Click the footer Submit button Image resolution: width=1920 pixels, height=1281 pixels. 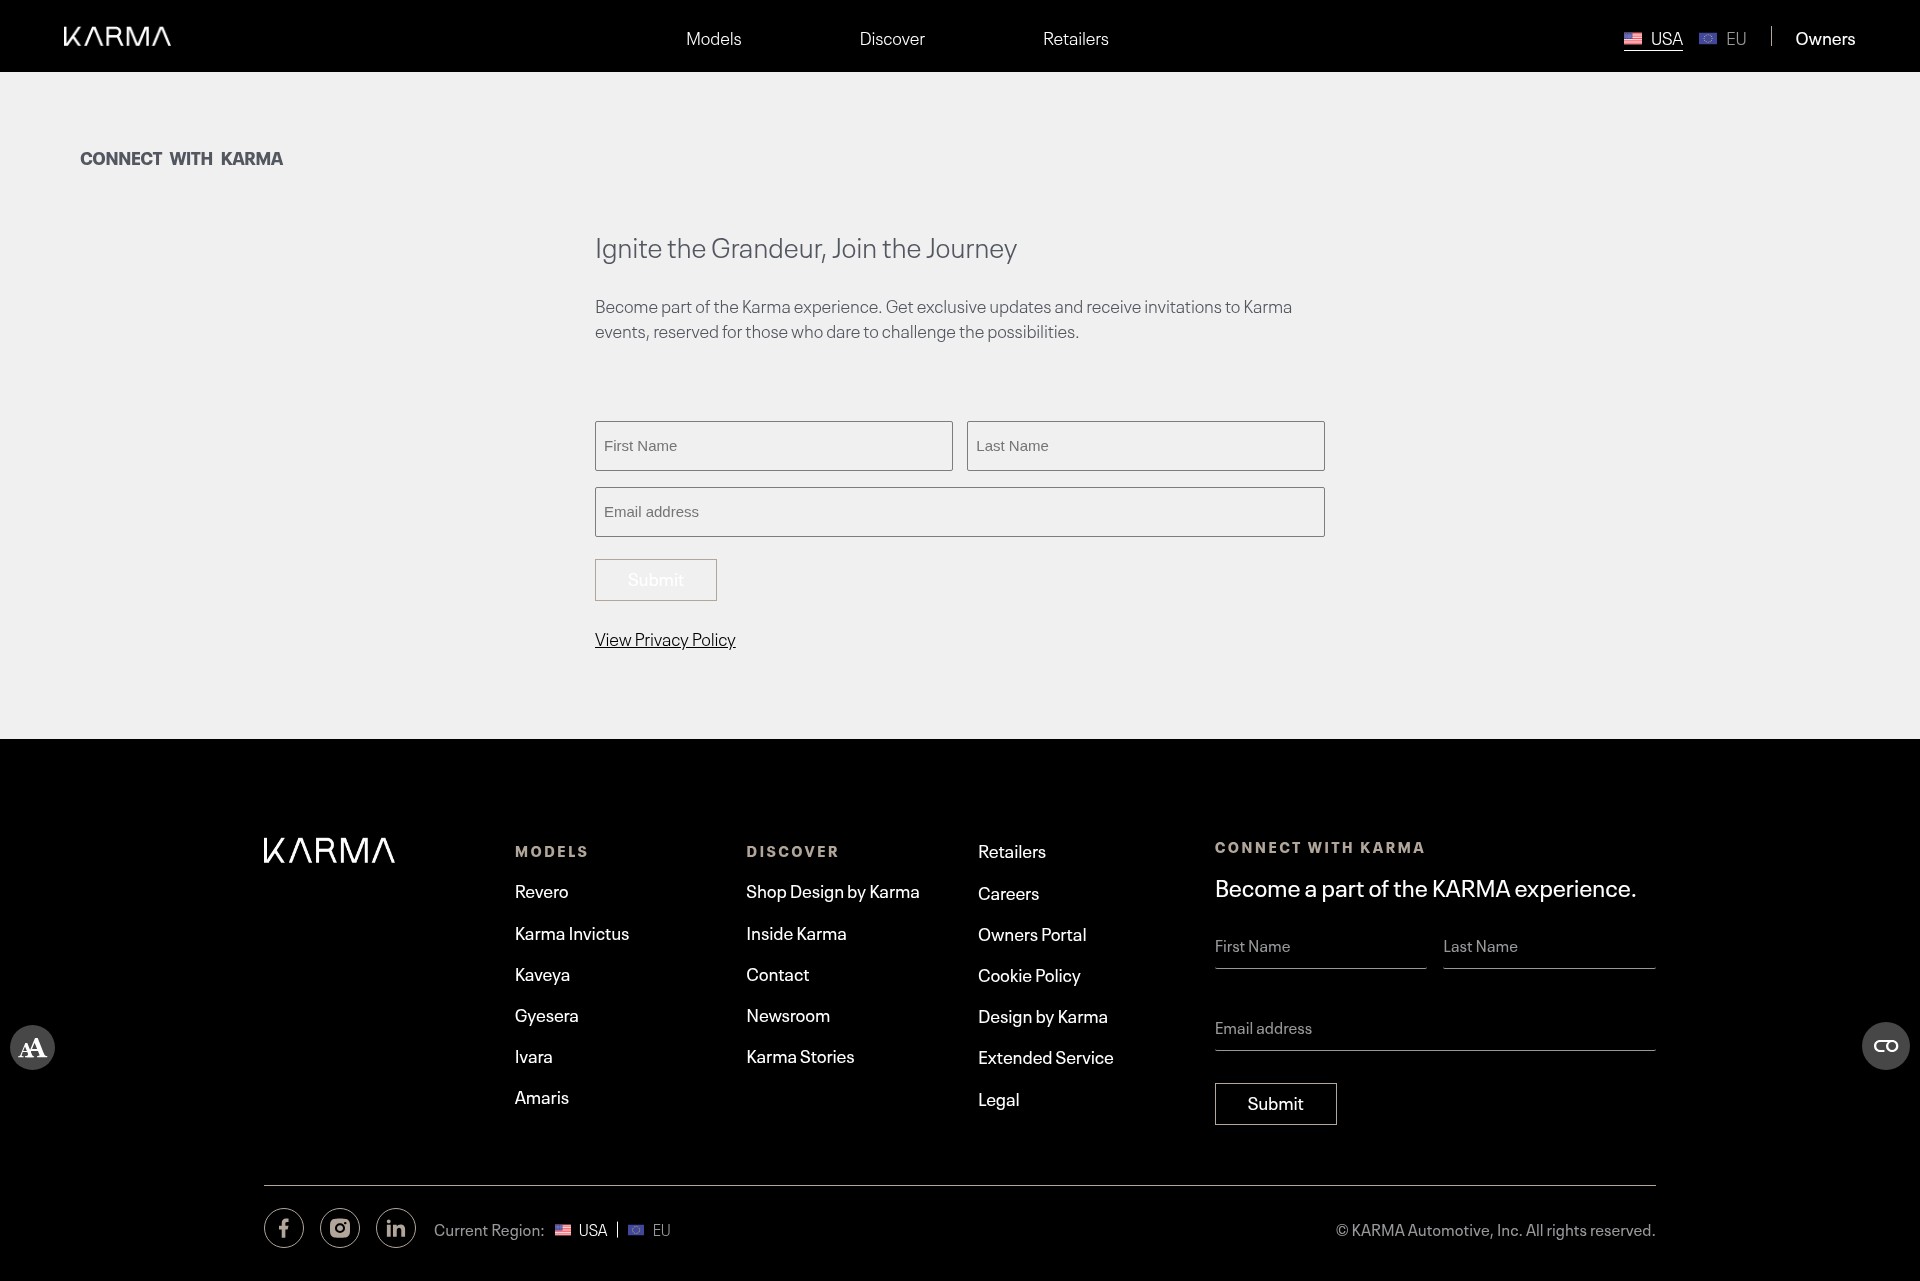pos(1275,1104)
